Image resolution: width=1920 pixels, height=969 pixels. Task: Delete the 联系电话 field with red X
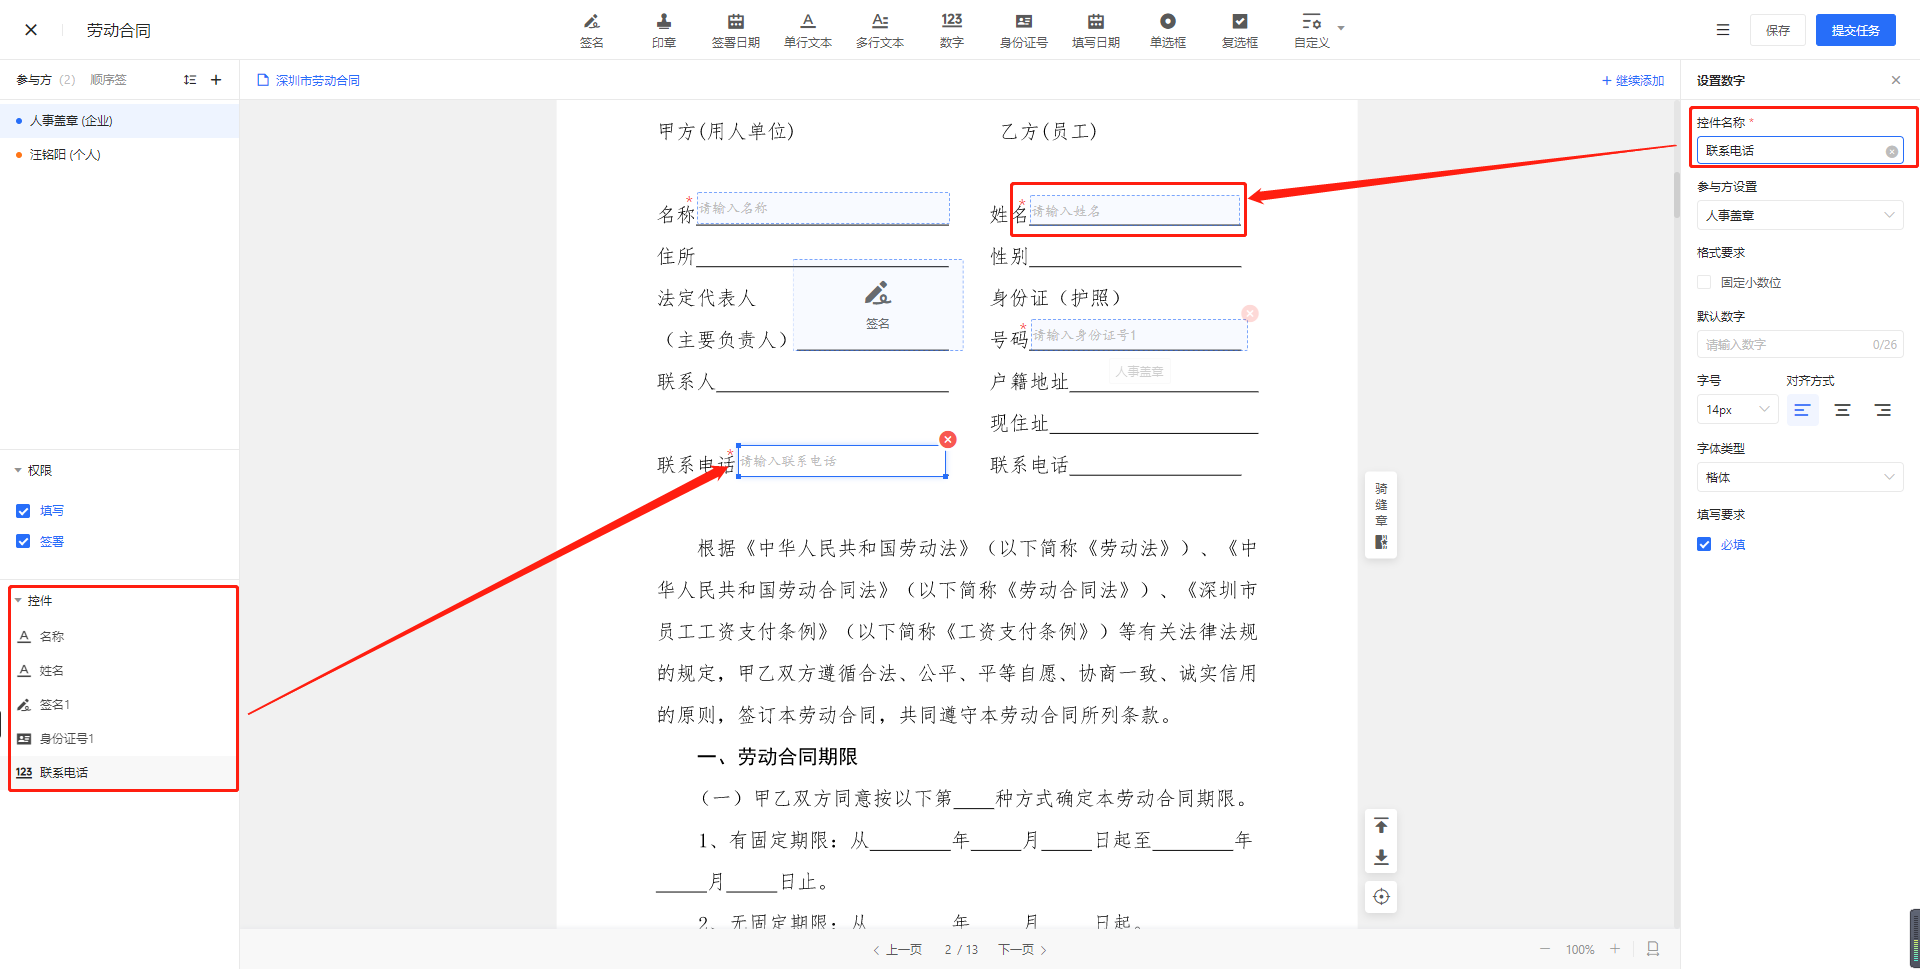(x=948, y=440)
